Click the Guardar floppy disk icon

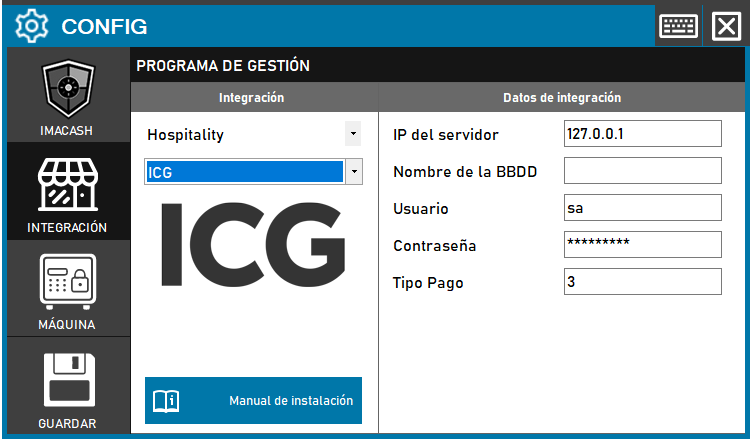pos(68,379)
